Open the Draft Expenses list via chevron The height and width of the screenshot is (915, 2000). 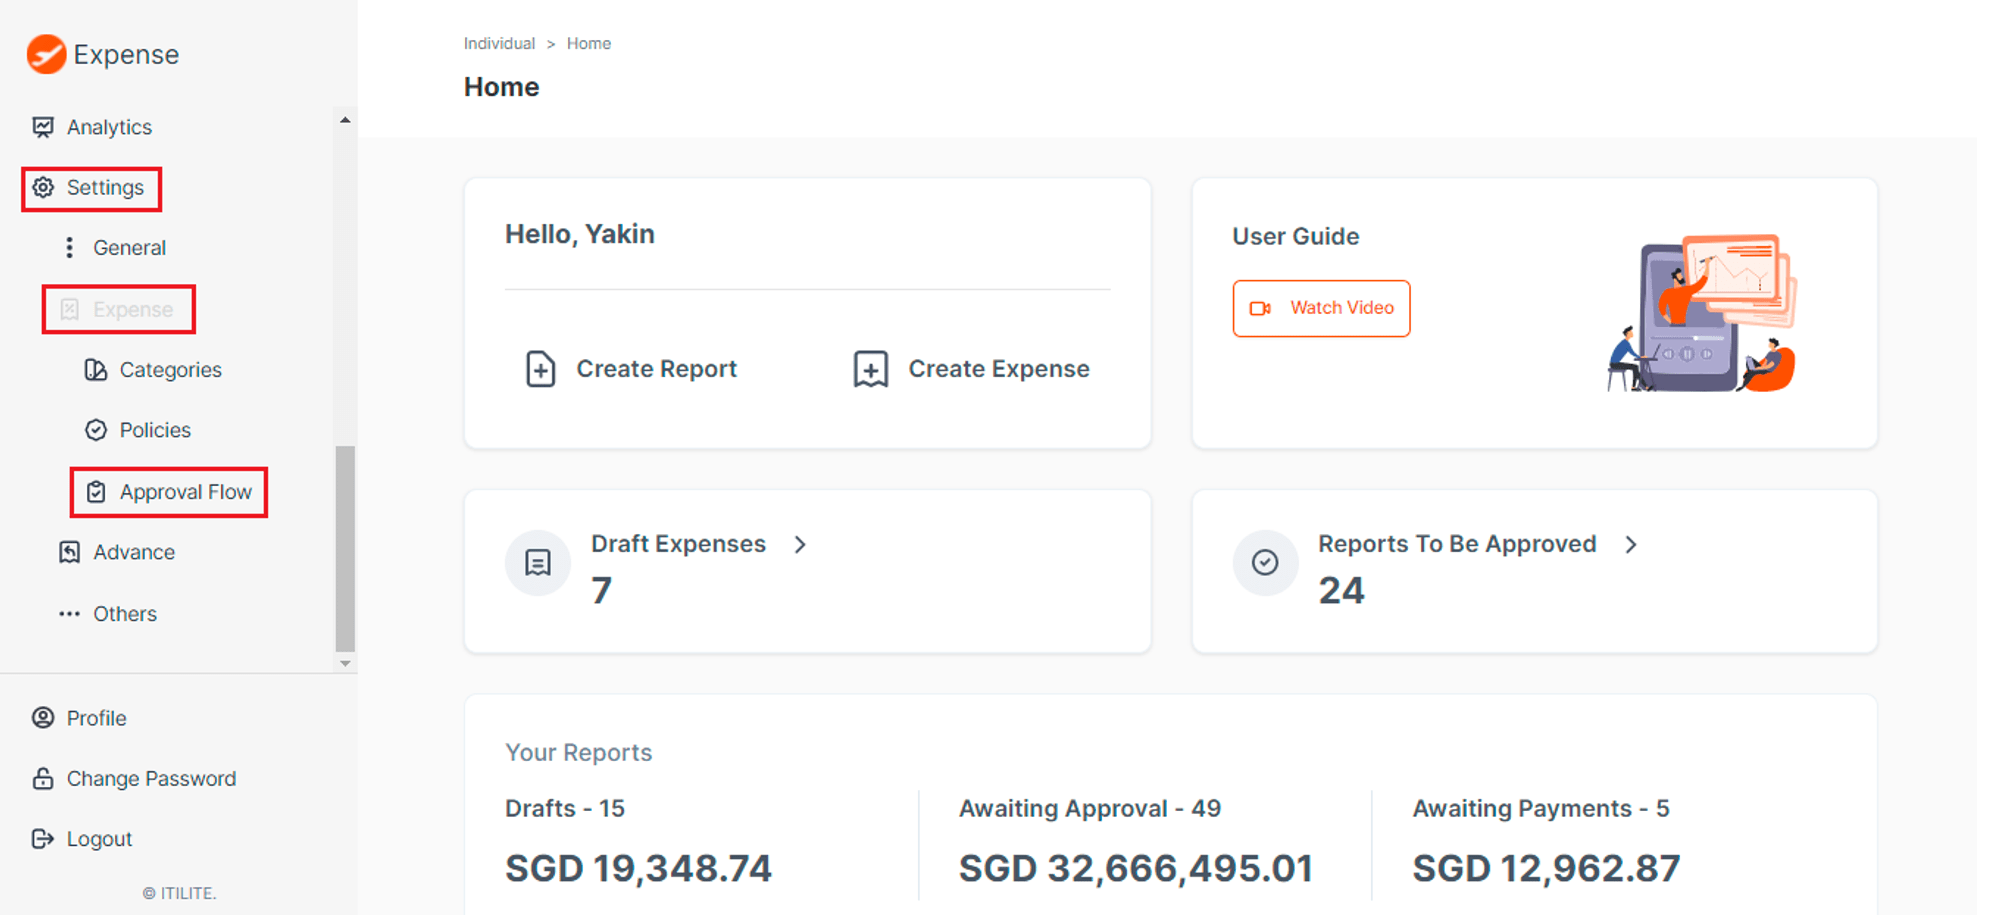(800, 544)
